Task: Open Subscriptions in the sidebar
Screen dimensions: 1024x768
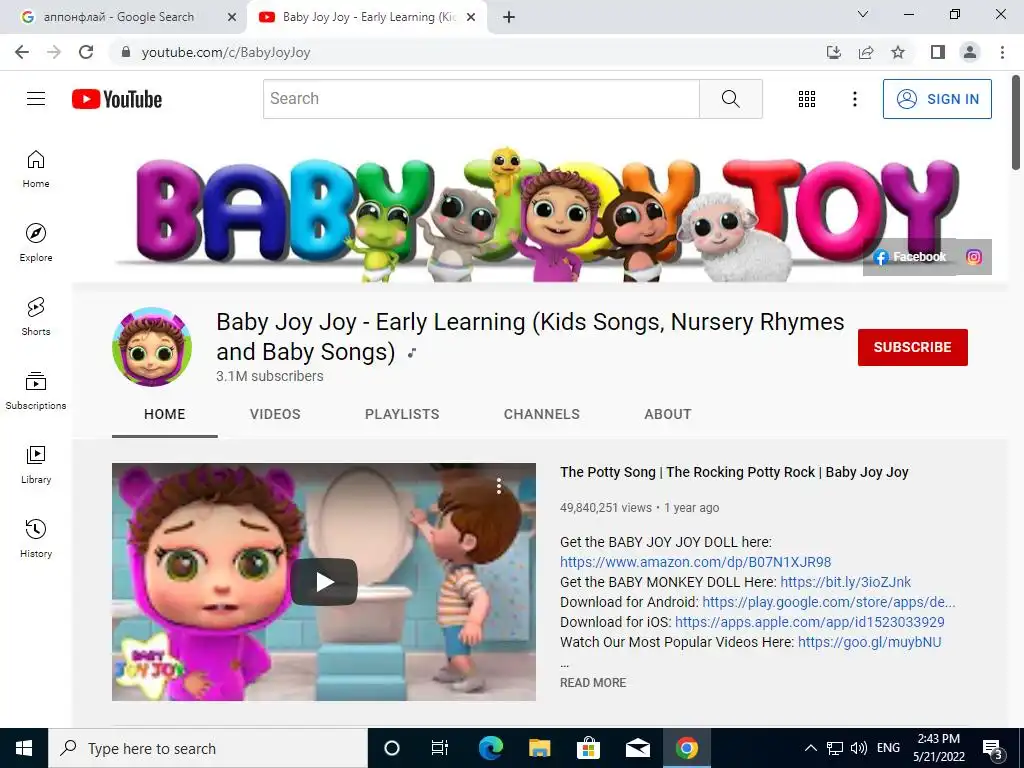Action: tap(36, 391)
